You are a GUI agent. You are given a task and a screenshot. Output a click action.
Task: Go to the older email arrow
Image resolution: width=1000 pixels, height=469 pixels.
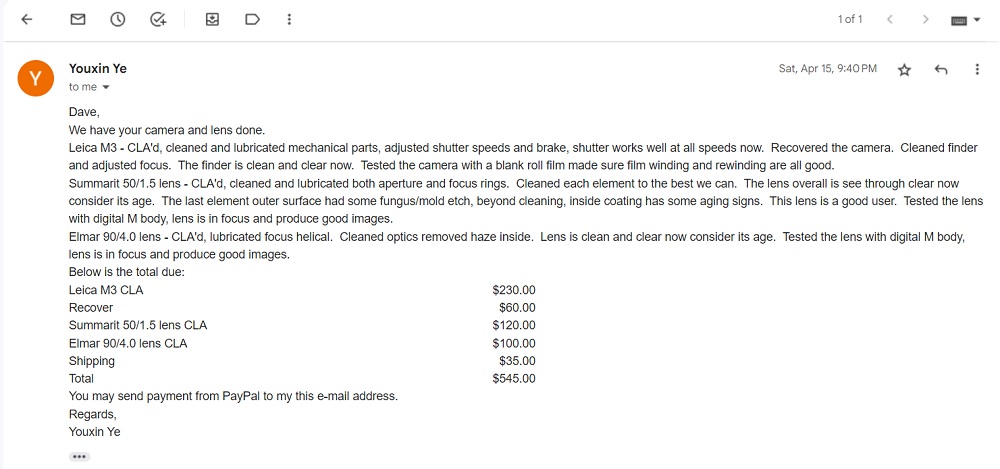(x=926, y=19)
